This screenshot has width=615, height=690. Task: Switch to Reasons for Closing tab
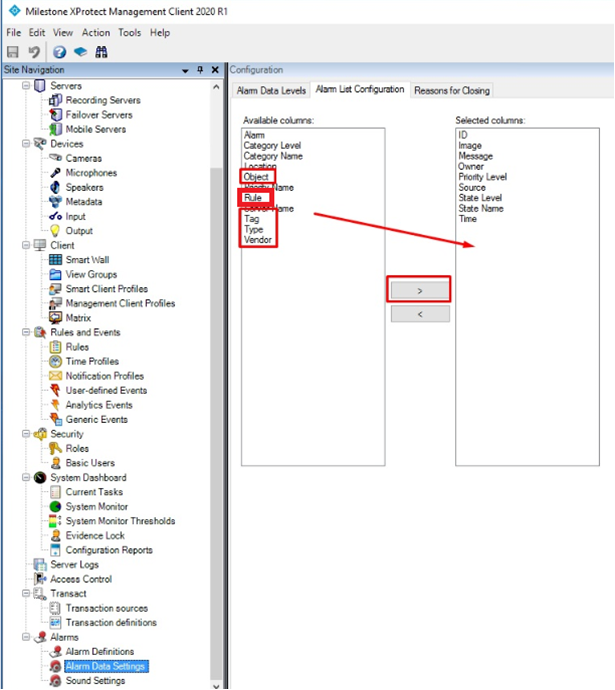pos(452,91)
